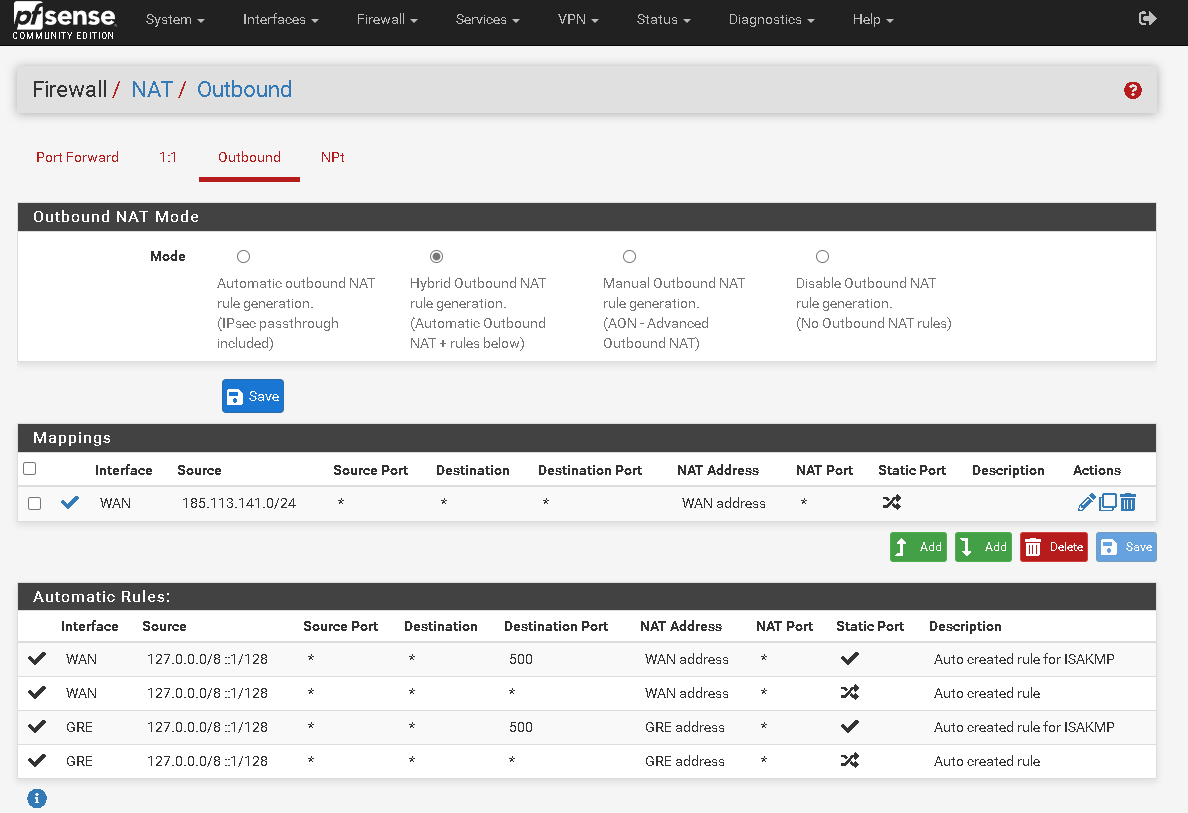Screen dimensions: 1188x813
Task: Open the pfSense logo home link
Action: (64, 21)
